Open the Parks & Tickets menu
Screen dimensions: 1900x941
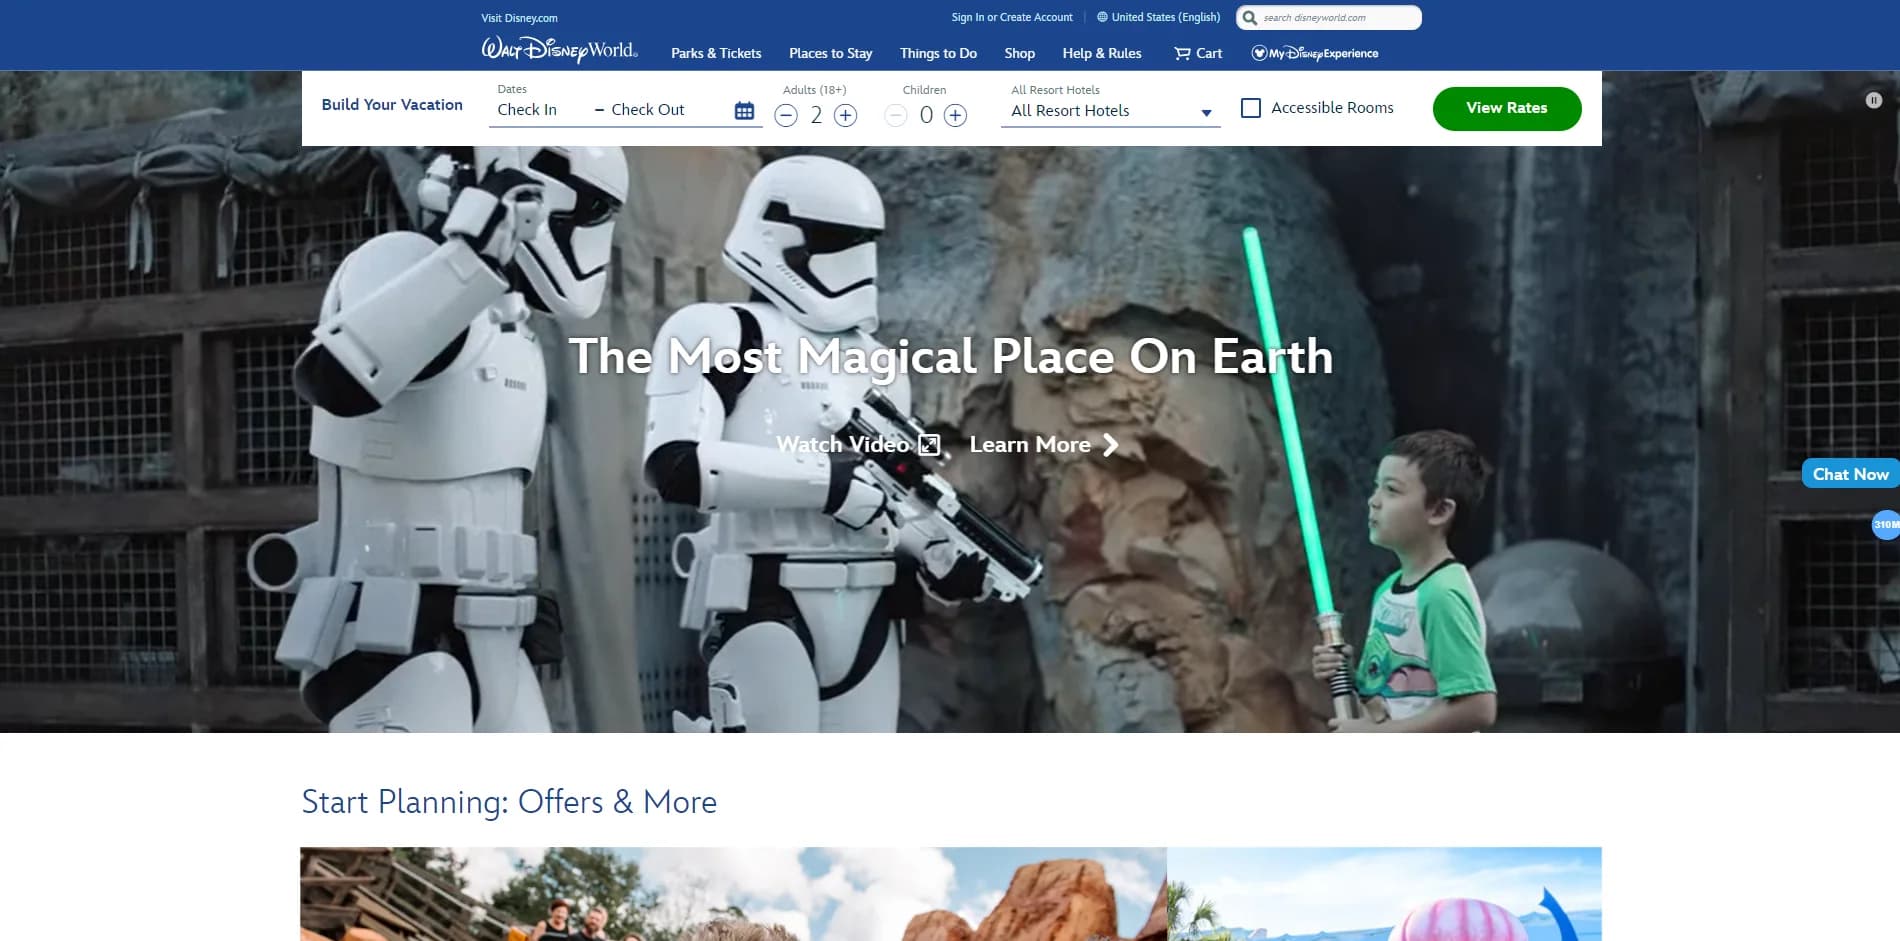point(716,53)
